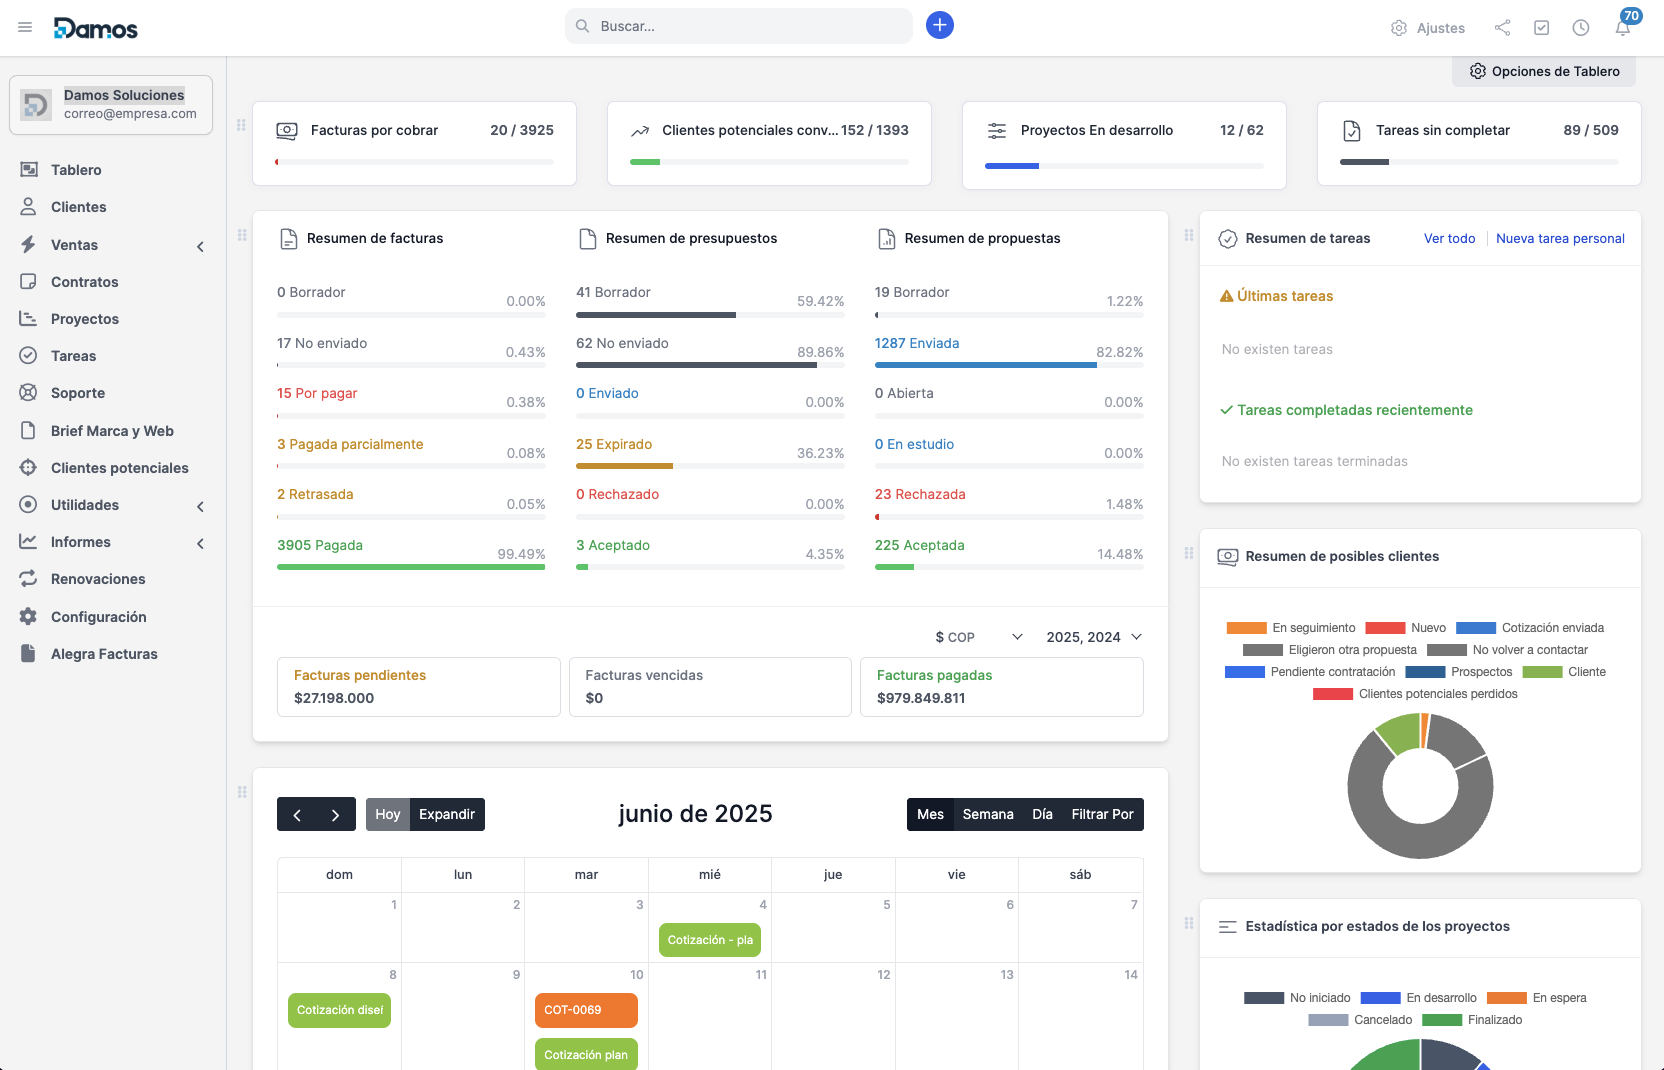The image size is (1664, 1070).
Task: Toggle En desarrollo legend in projects chart
Action: [x=1419, y=998]
